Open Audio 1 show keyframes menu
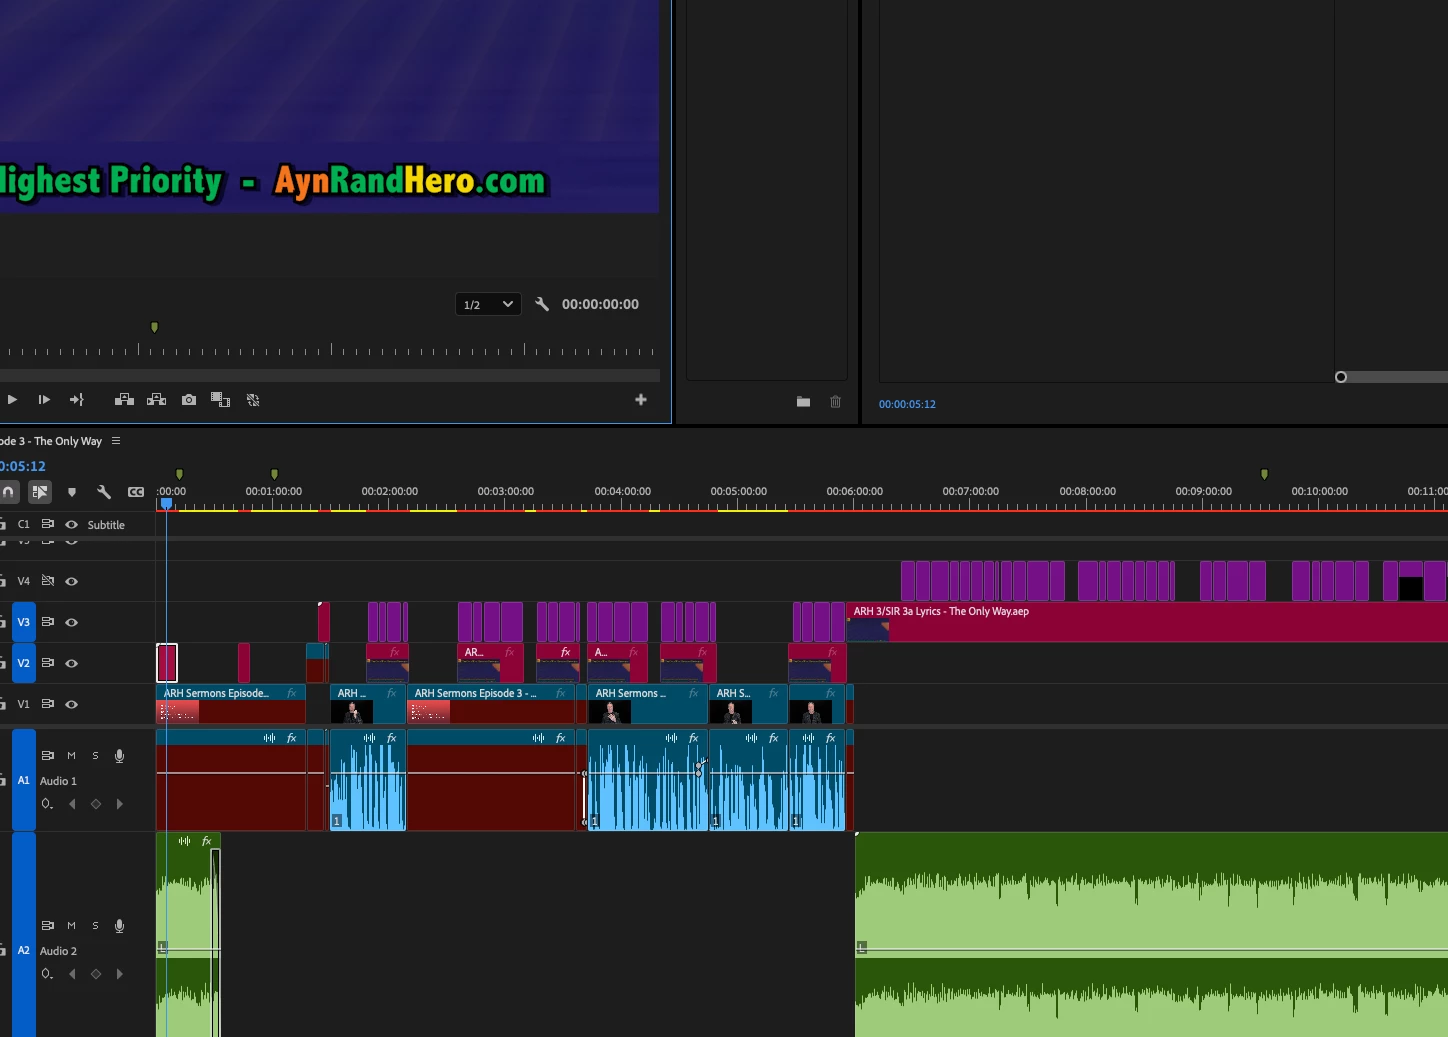Image resolution: width=1448 pixels, height=1037 pixels. tap(47, 804)
